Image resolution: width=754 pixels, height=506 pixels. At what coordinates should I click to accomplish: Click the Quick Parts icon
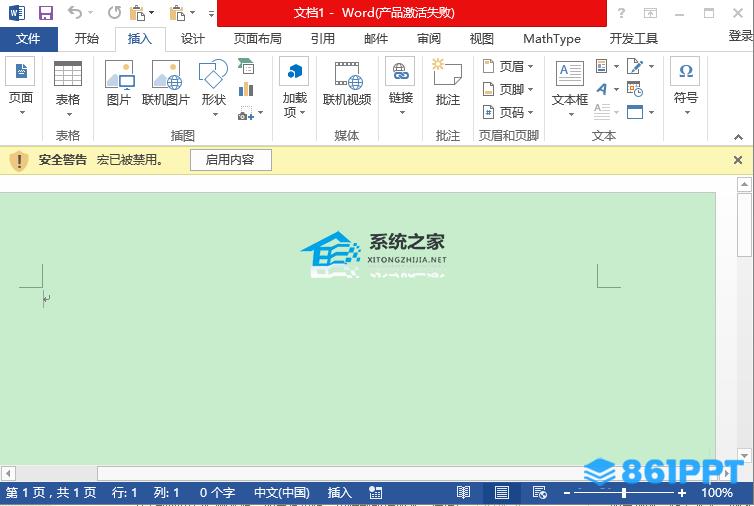(x=601, y=65)
